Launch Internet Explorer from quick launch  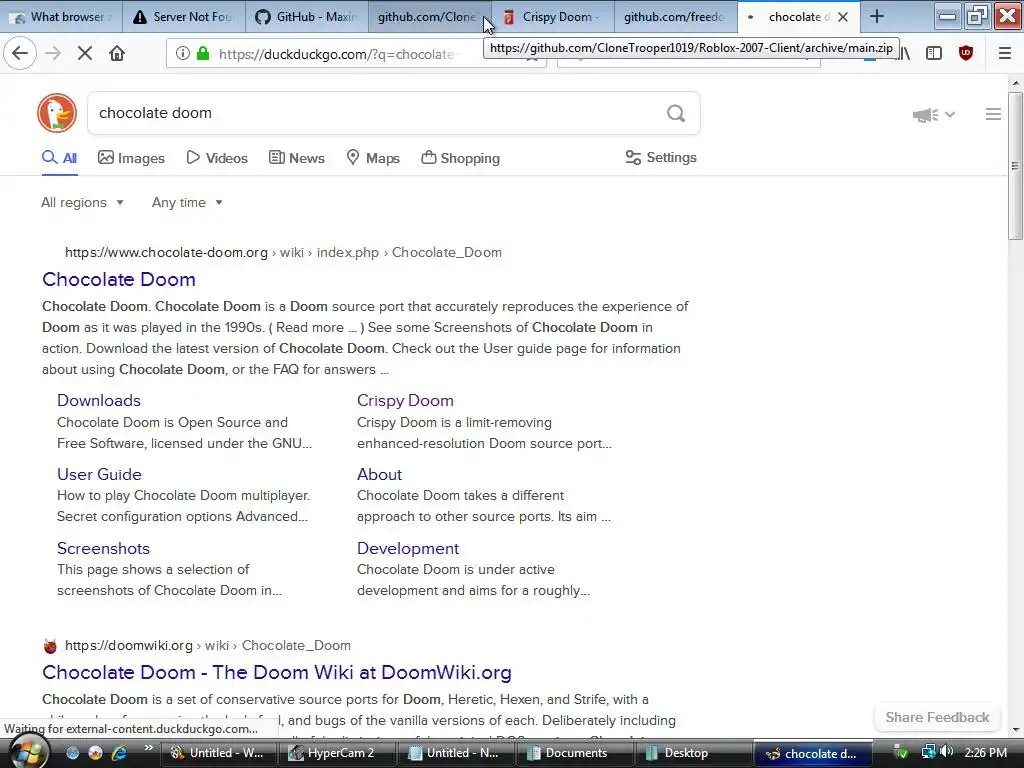click(x=119, y=753)
